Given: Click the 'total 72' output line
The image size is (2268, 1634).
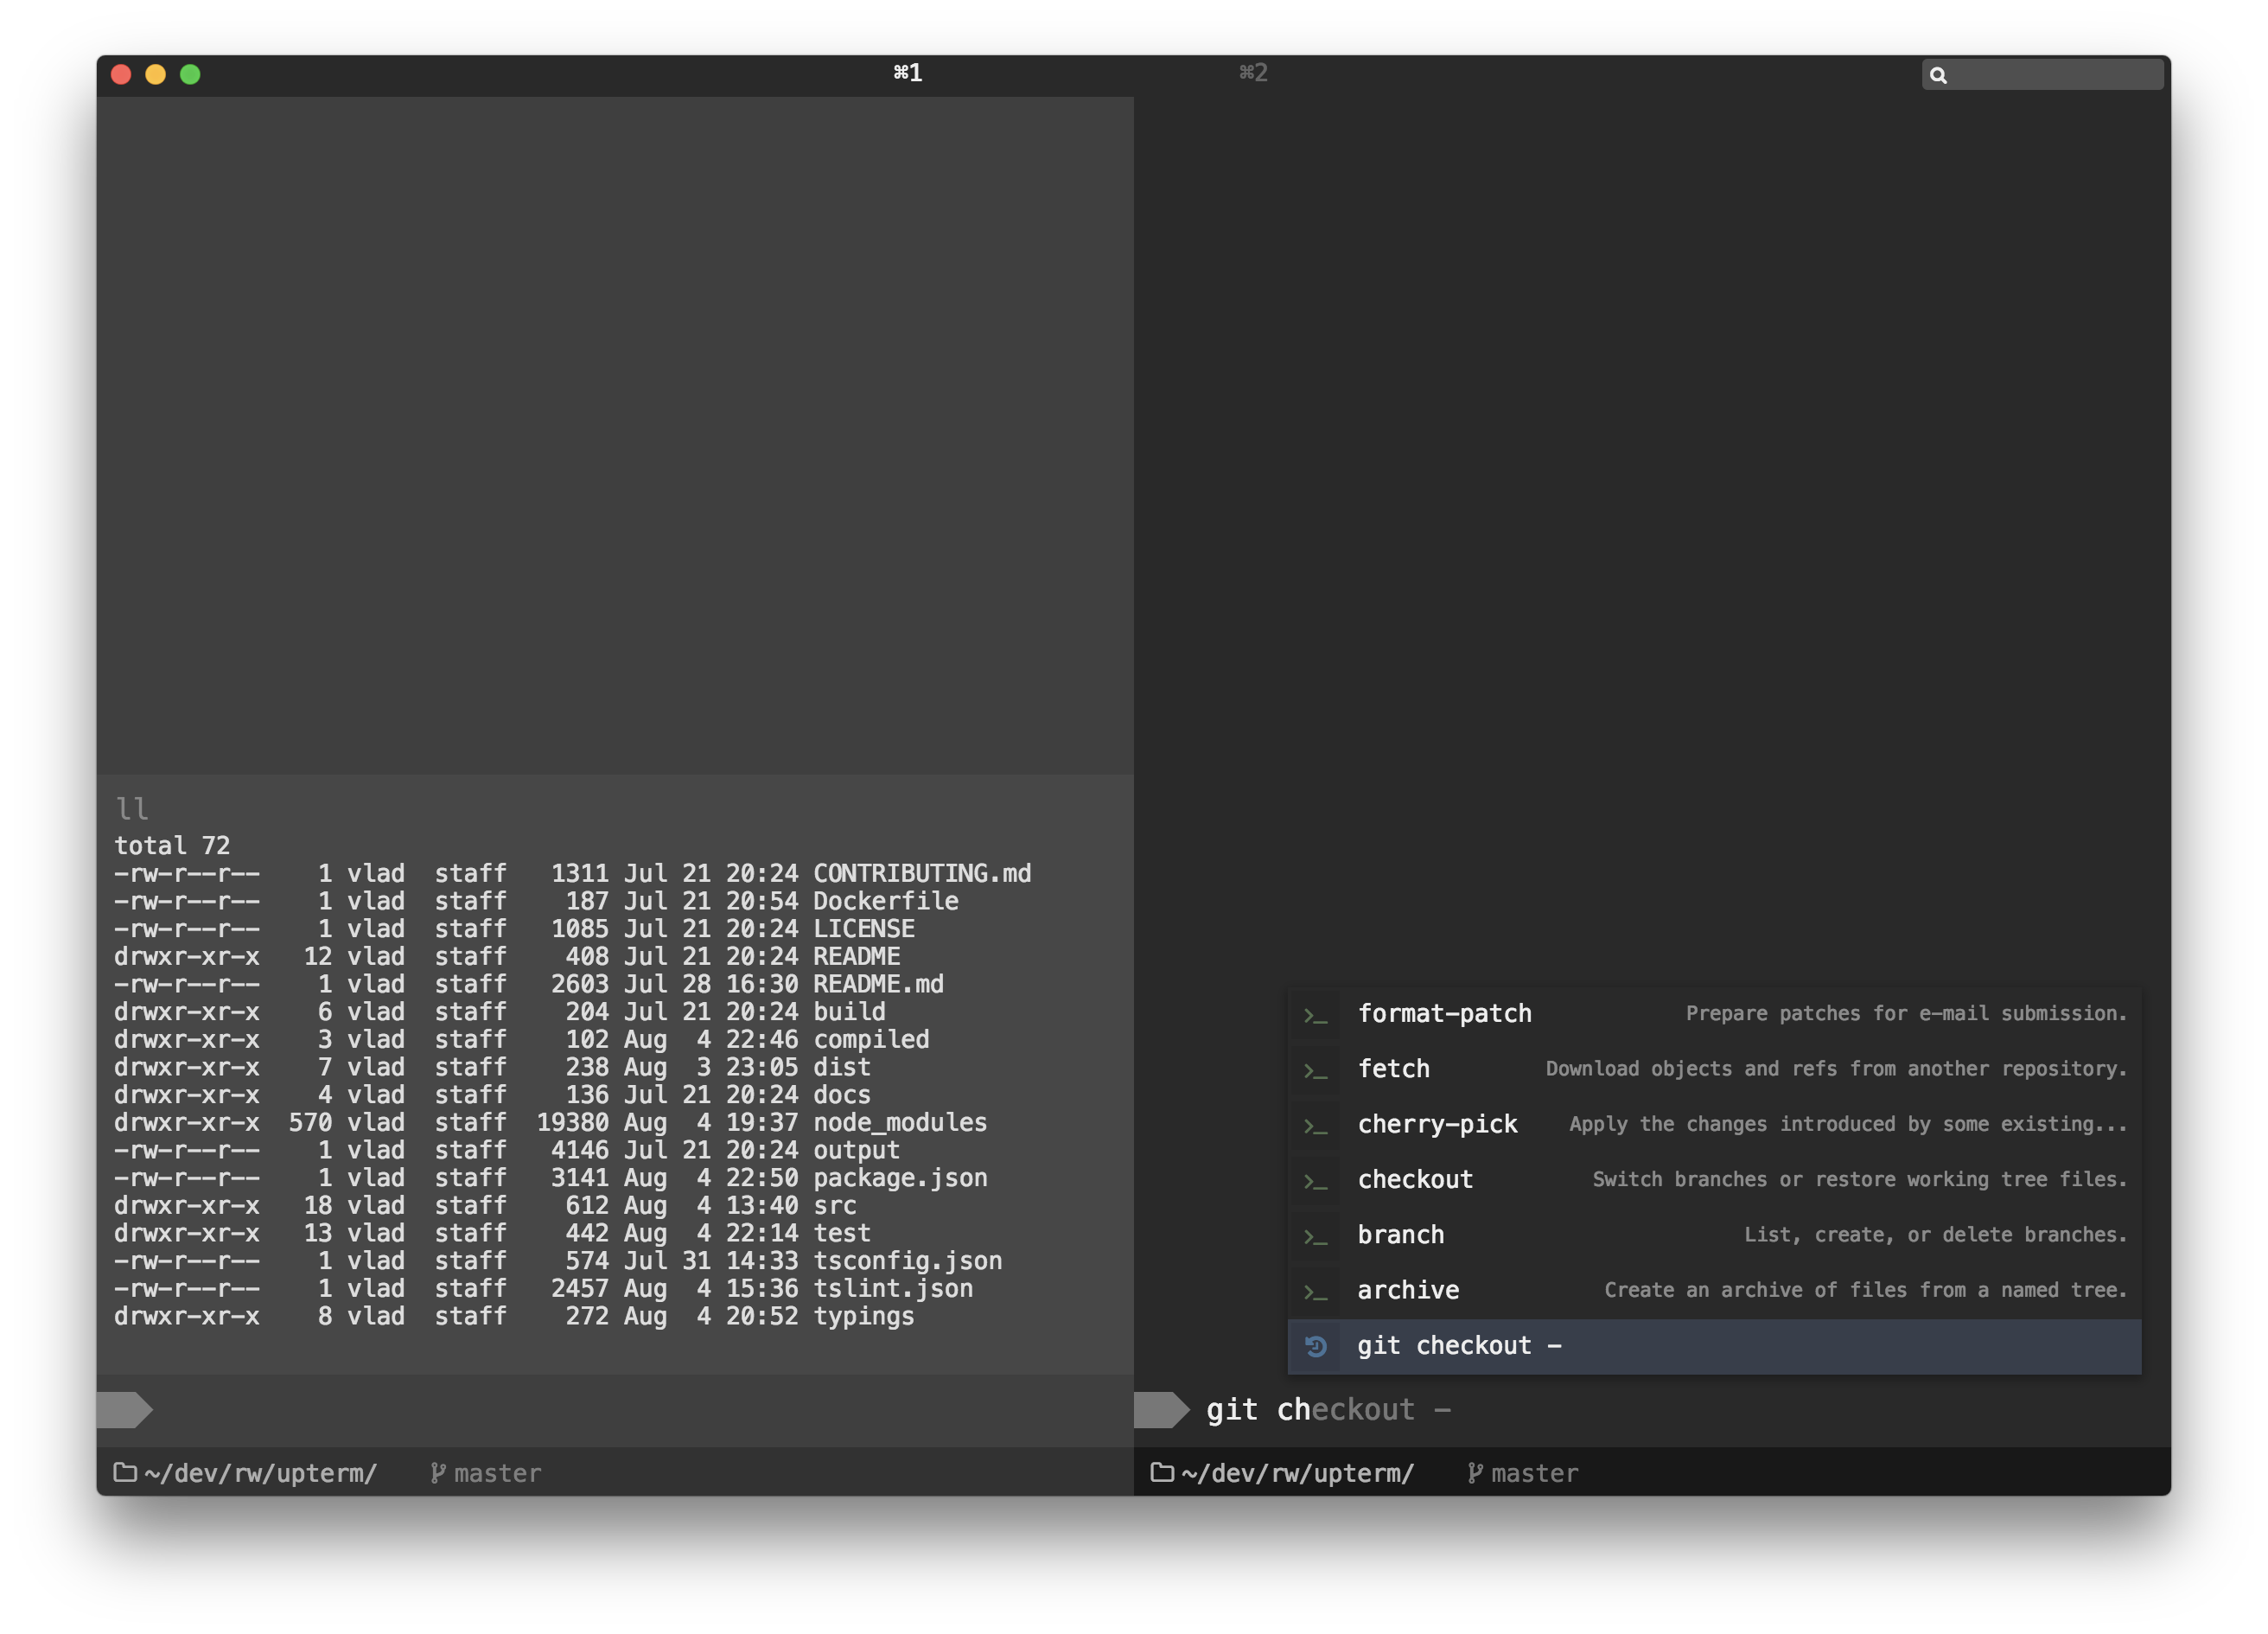Looking at the screenshot, I should [x=172, y=846].
